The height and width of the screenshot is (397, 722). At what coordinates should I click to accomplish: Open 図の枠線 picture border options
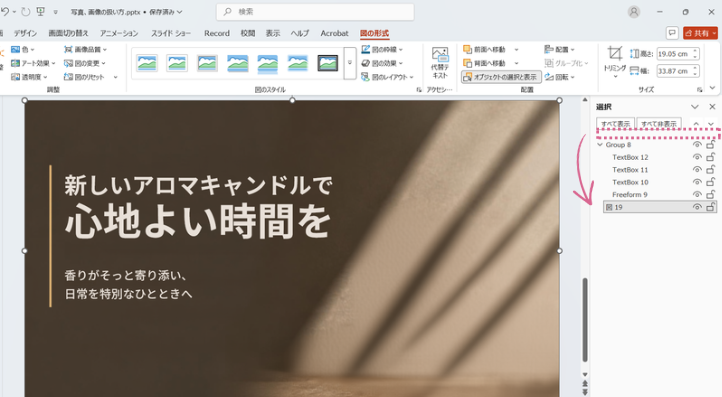(x=382, y=49)
